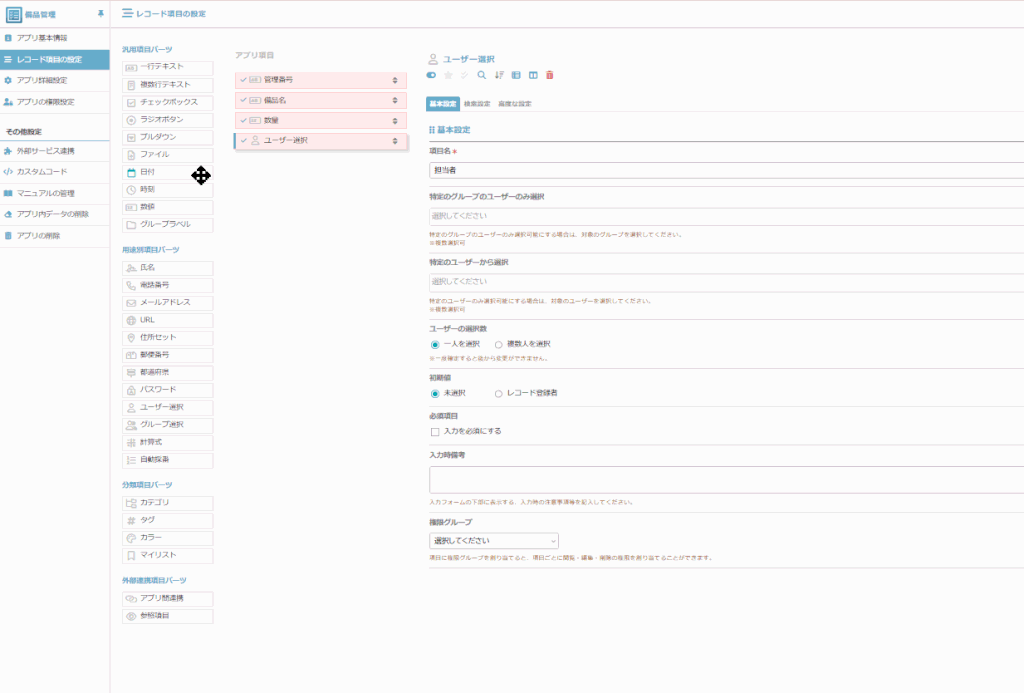Open 外部サービス連携 in sidebar
The image size is (1024, 693).
point(45,151)
